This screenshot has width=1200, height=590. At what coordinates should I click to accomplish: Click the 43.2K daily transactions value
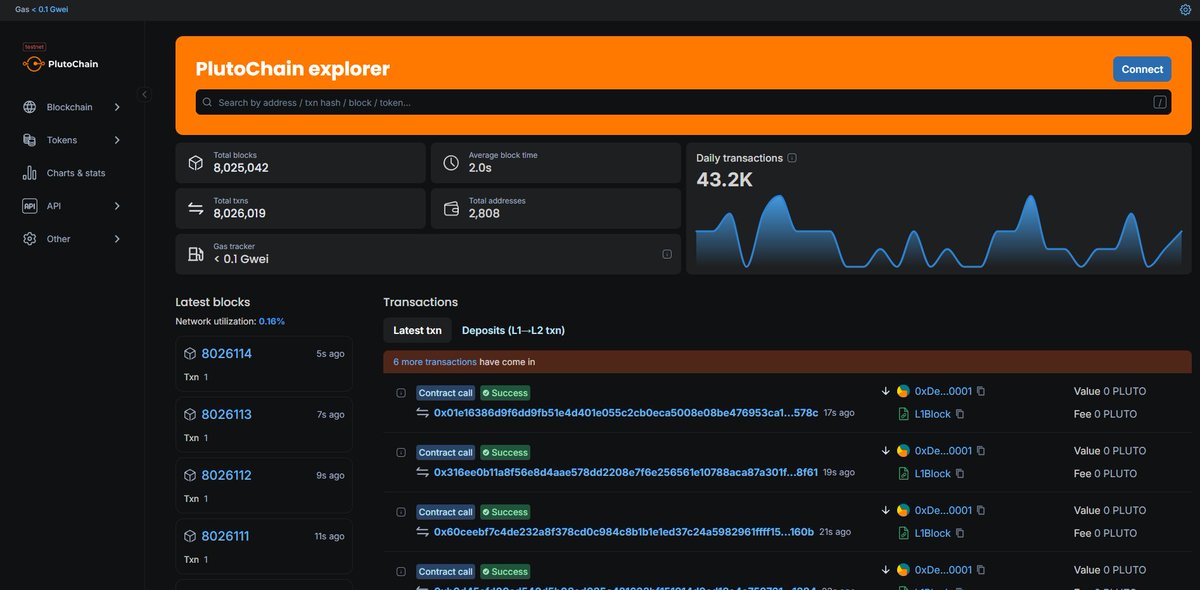pyautogui.click(x=725, y=180)
